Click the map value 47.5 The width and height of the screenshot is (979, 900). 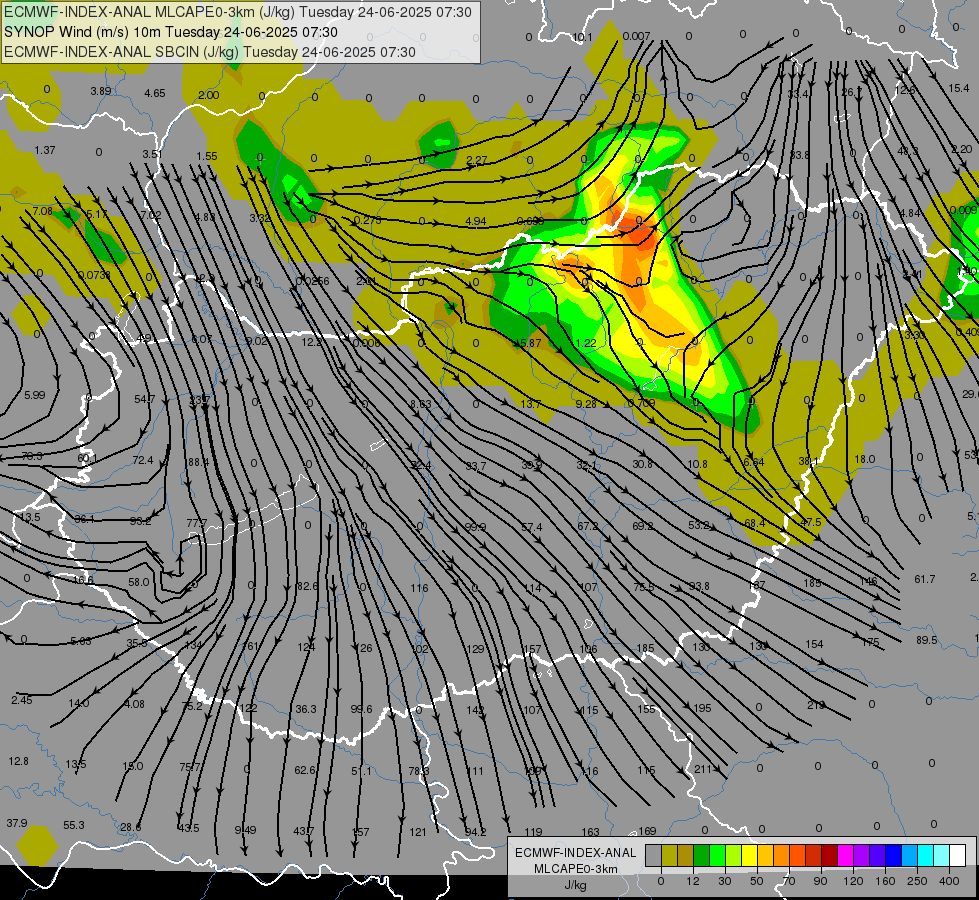point(810,522)
